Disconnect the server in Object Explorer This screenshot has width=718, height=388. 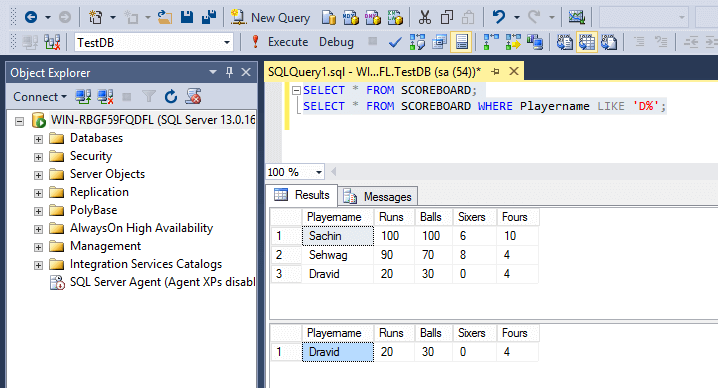point(105,97)
